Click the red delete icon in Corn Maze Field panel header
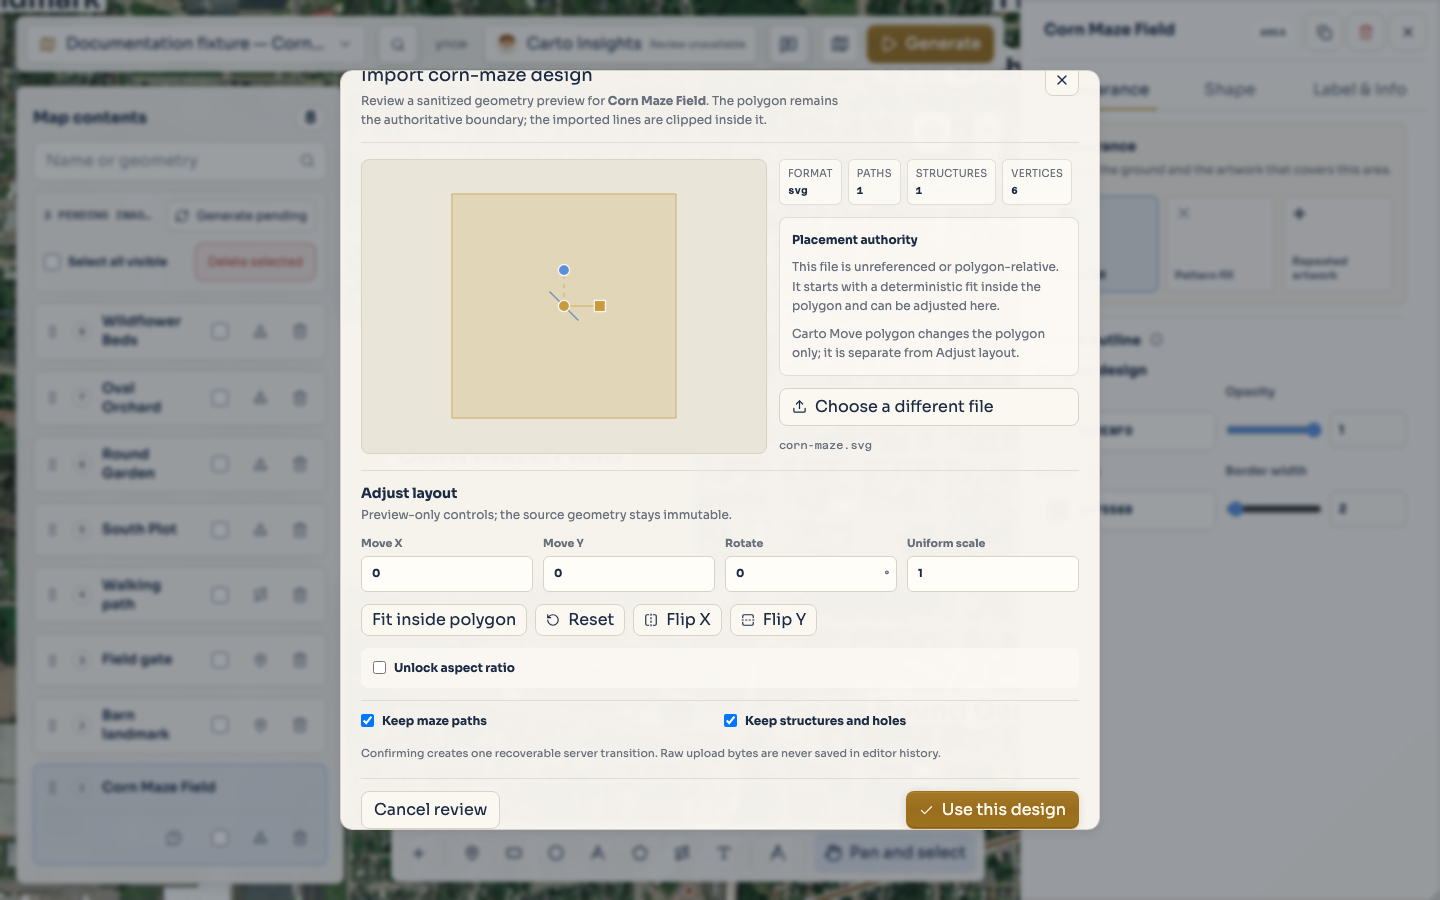Image resolution: width=1440 pixels, height=900 pixels. [x=1366, y=32]
